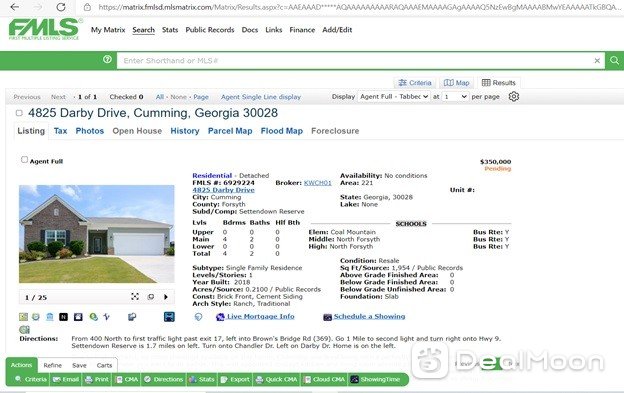Image resolution: width=624 pixels, height=393 pixels.
Task: Click the ShowingTime button
Action: click(x=375, y=379)
